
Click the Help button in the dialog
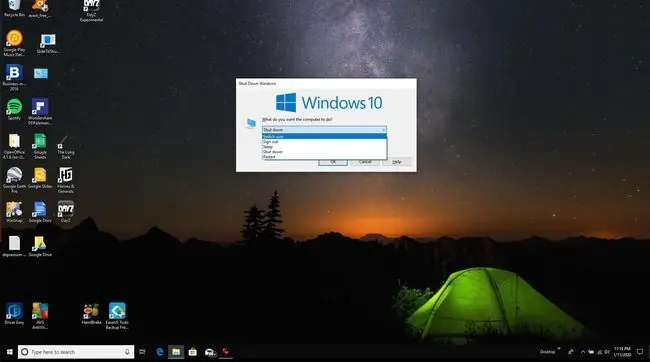tap(397, 162)
